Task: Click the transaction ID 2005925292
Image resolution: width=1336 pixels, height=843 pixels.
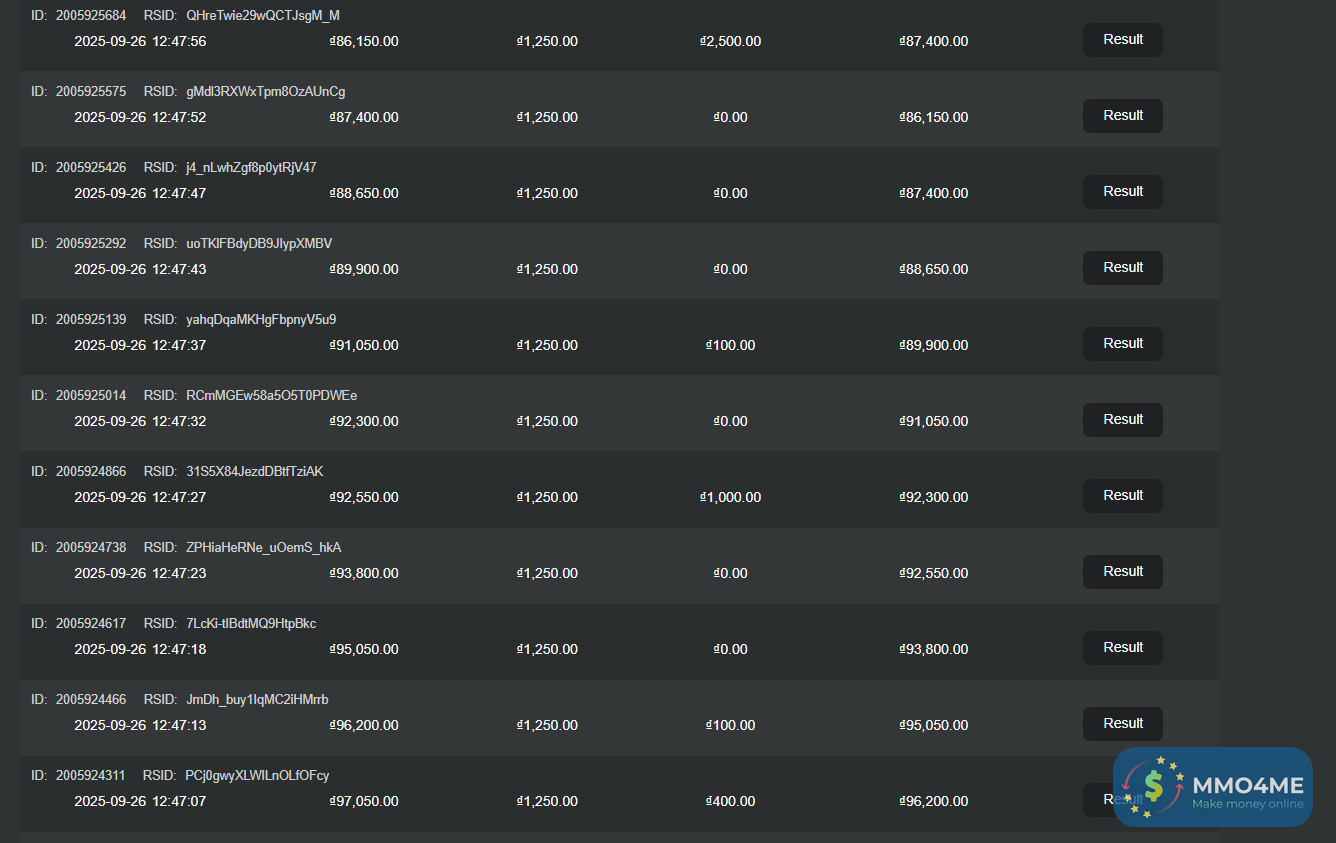Action: (91, 243)
